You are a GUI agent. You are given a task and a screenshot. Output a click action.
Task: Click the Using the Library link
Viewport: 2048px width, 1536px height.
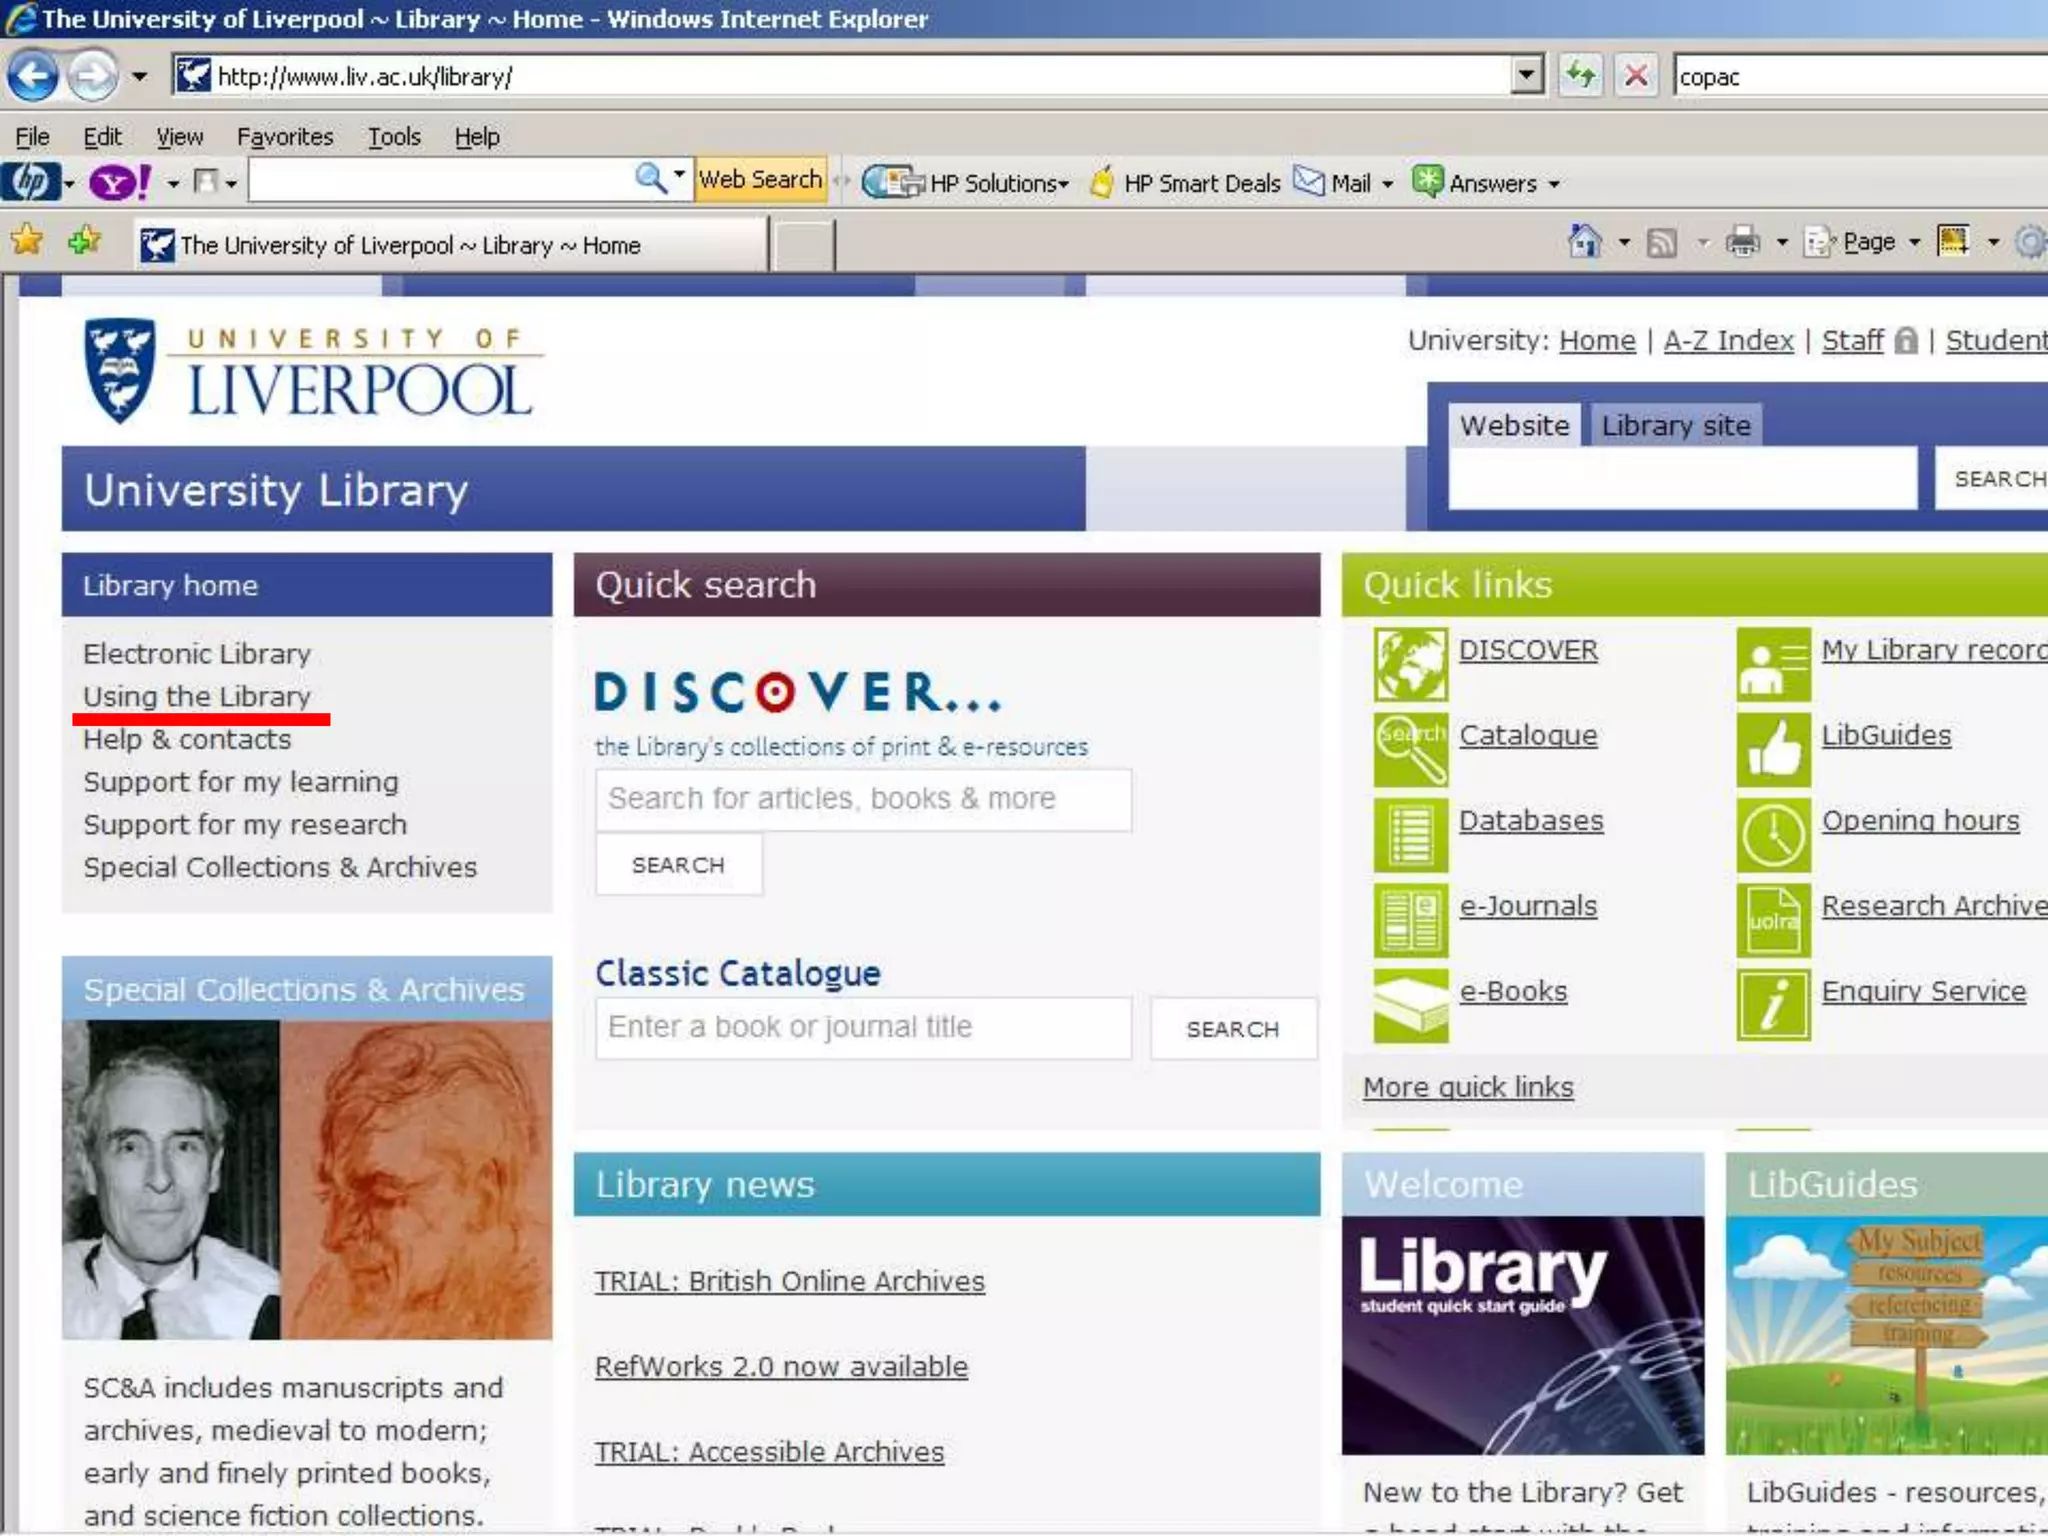(x=197, y=697)
